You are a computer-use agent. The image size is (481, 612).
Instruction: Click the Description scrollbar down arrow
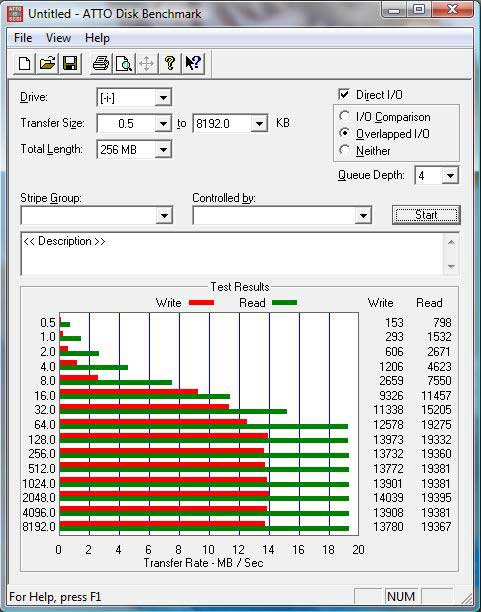tap(451, 267)
